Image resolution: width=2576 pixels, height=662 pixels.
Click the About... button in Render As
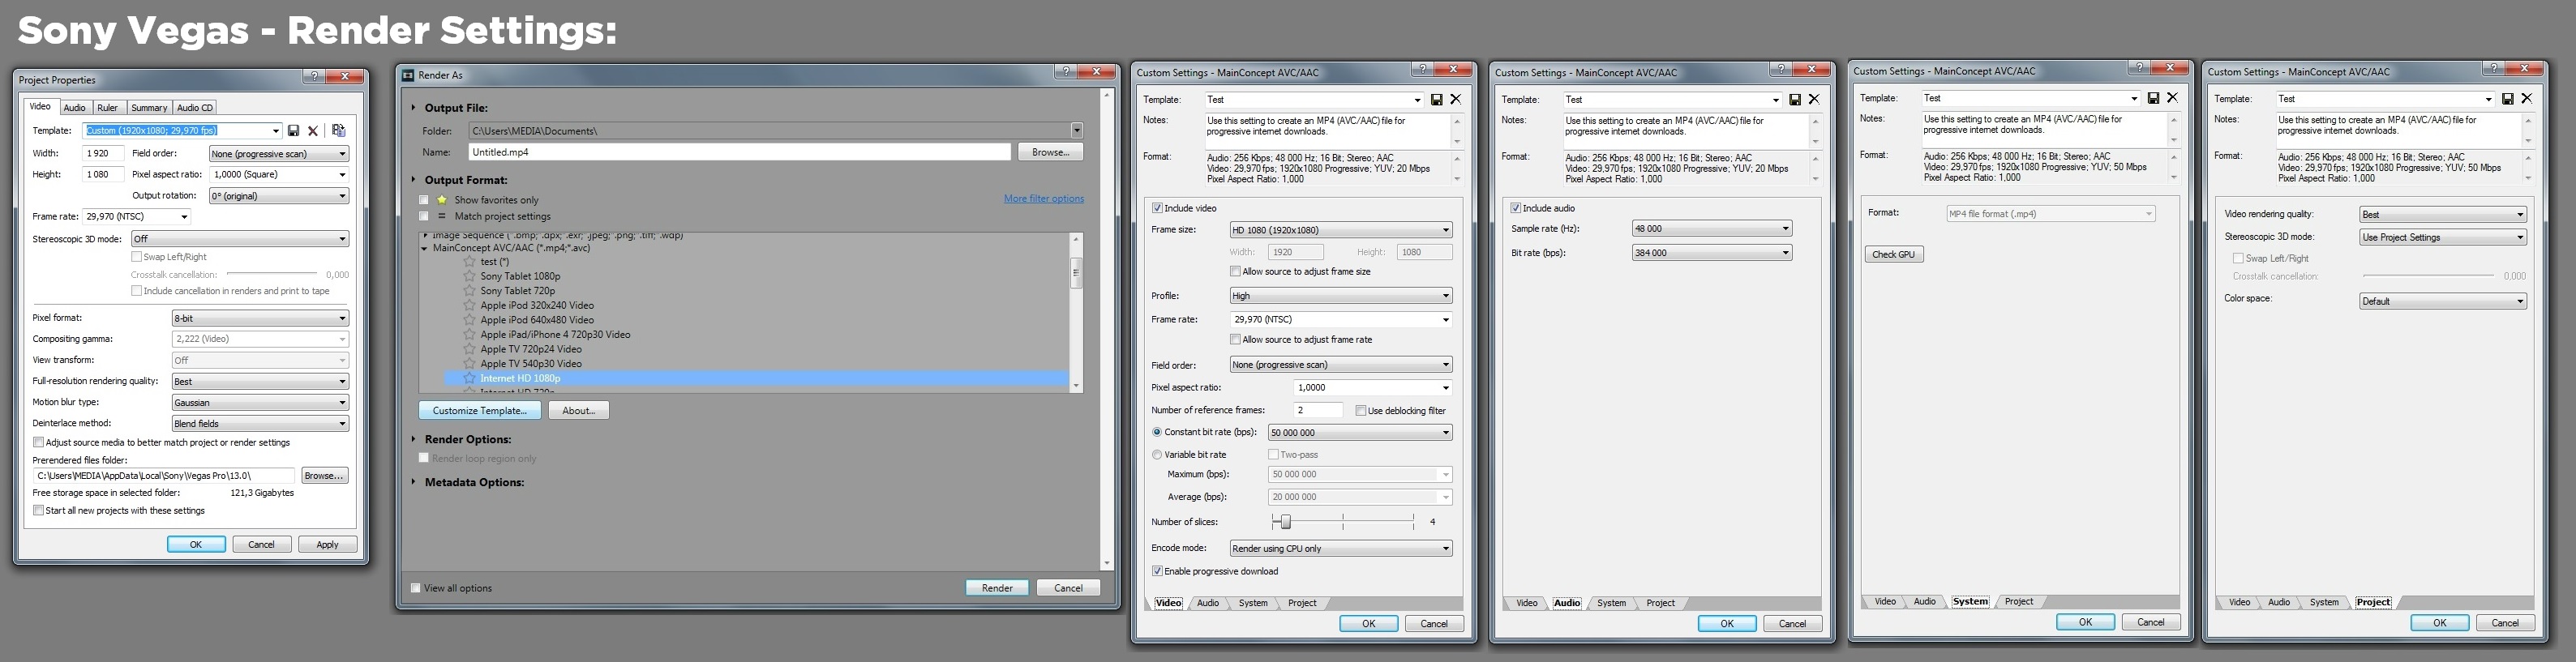[x=578, y=410]
